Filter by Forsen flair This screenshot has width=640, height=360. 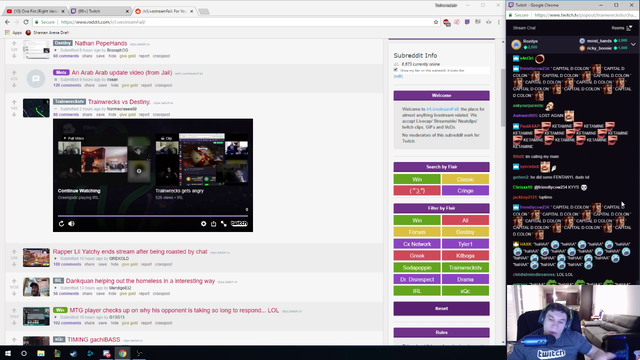[417, 232]
